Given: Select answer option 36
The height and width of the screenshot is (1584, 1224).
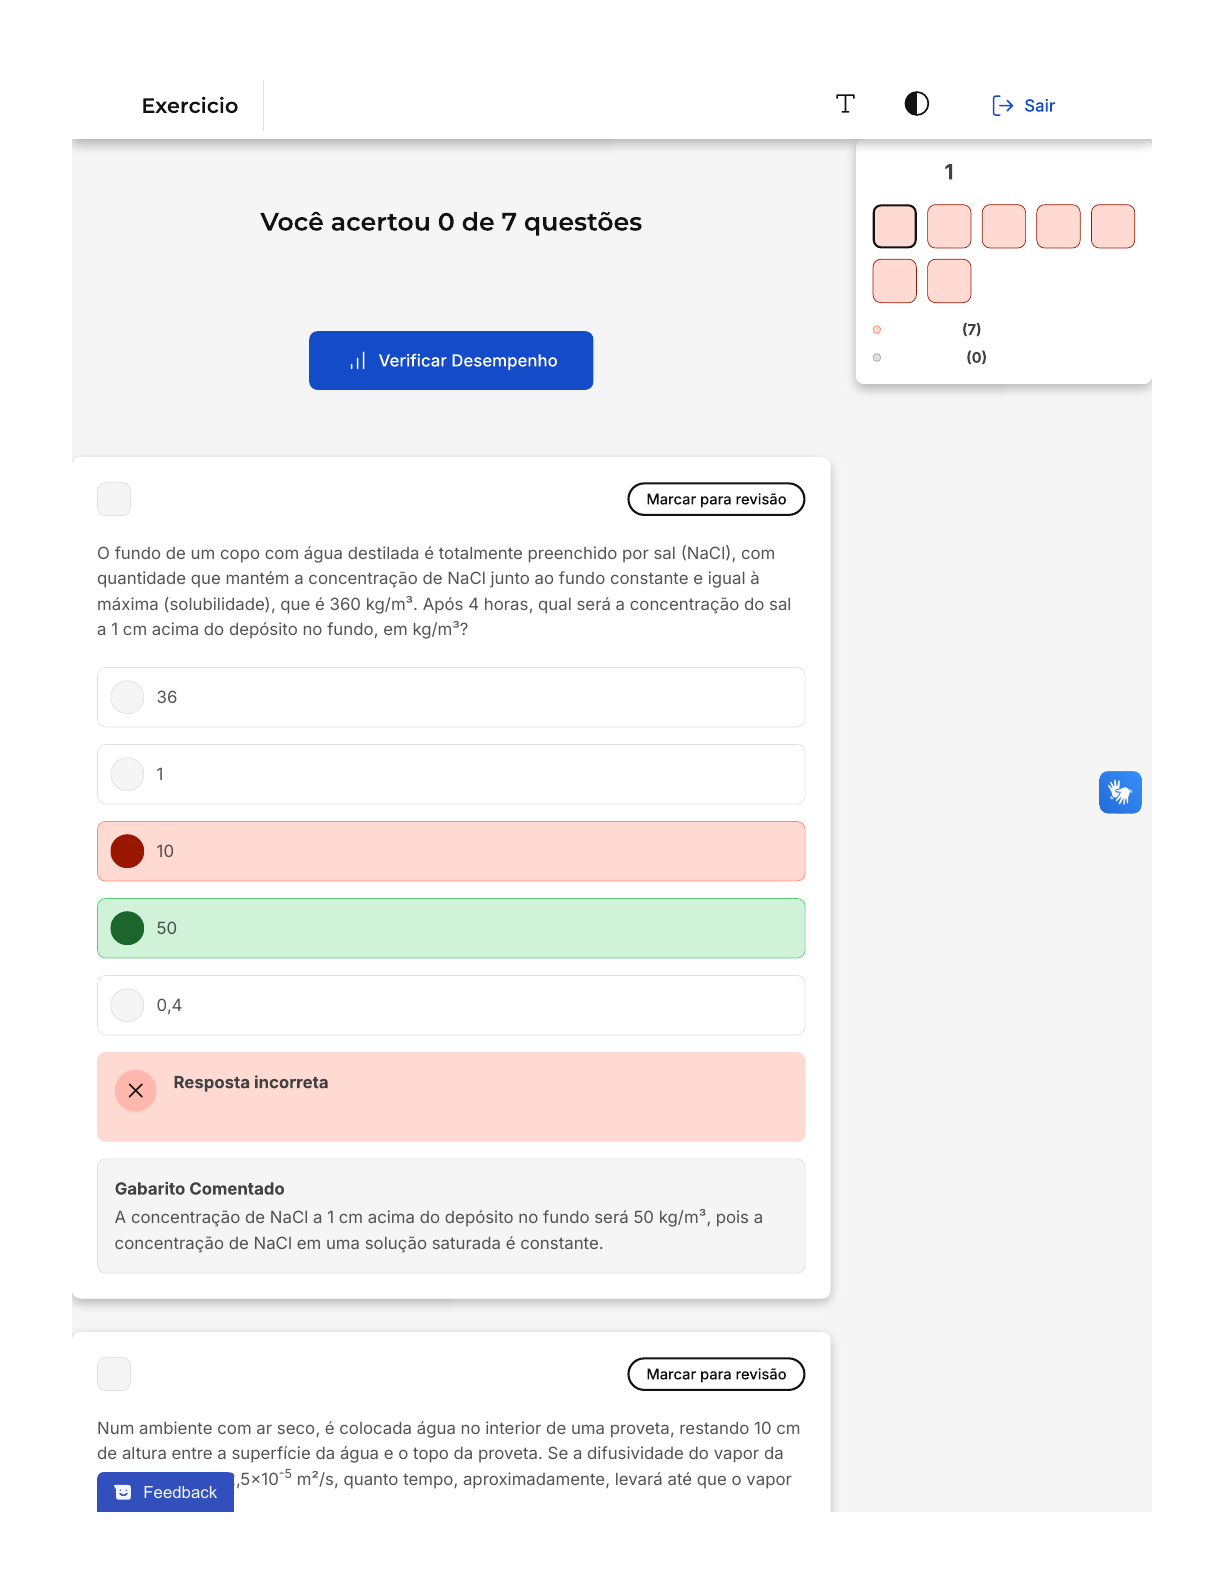Looking at the screenshot, I should (127, 697).
